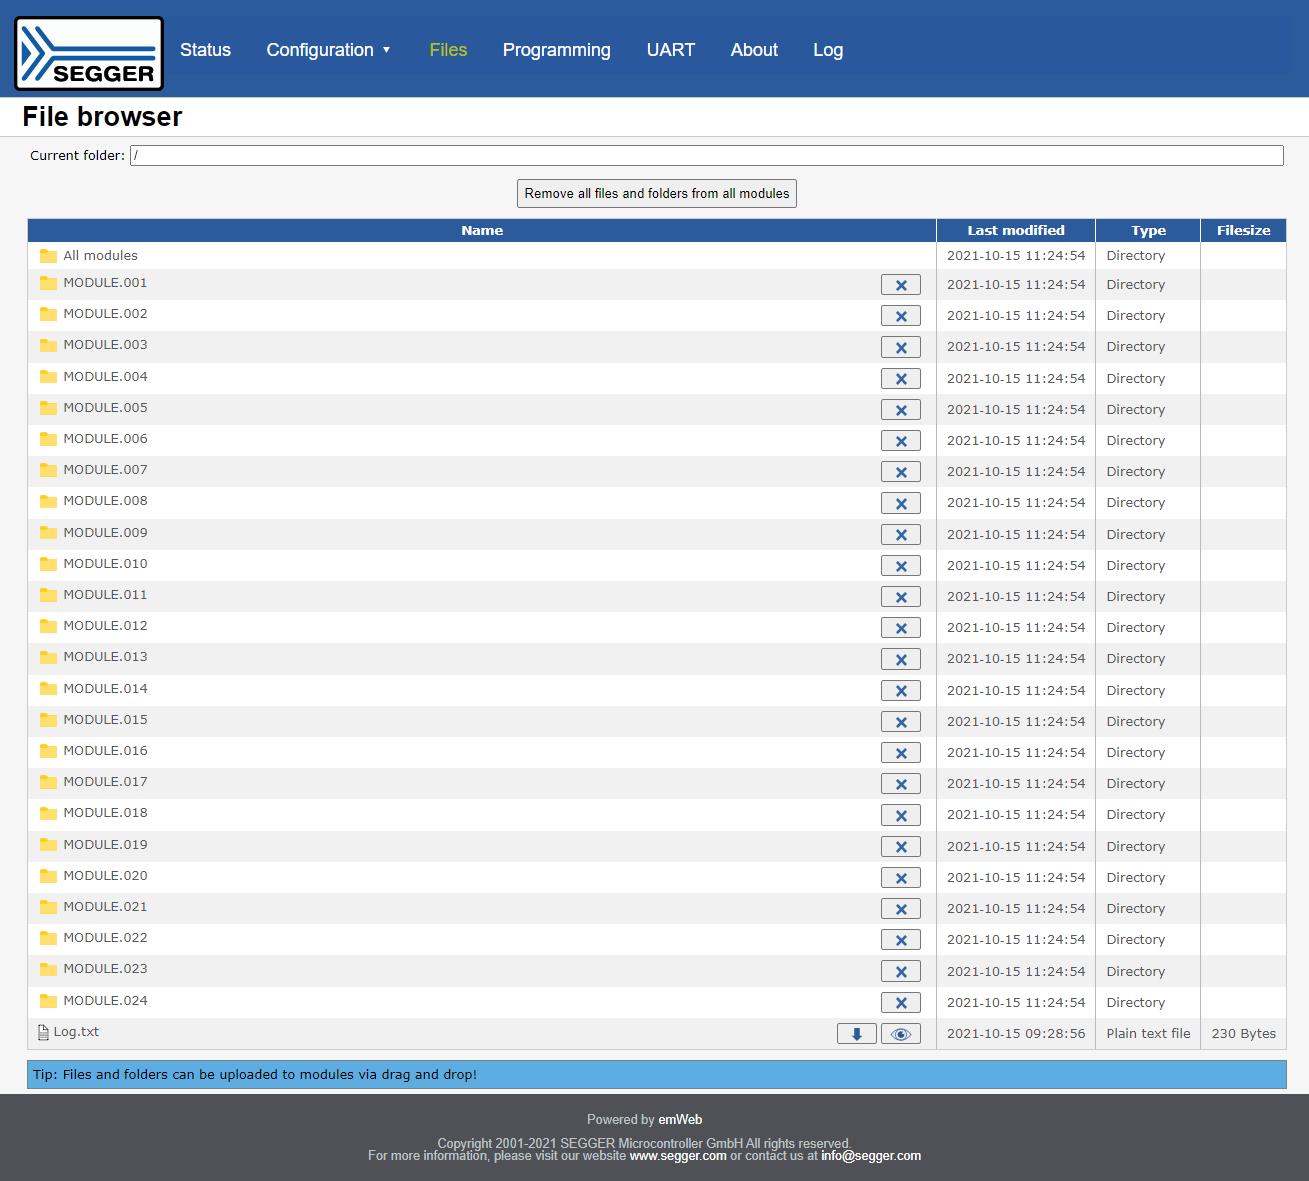
Task: Download Log.txt with the arrow icon
Action: pos(856,1034)
